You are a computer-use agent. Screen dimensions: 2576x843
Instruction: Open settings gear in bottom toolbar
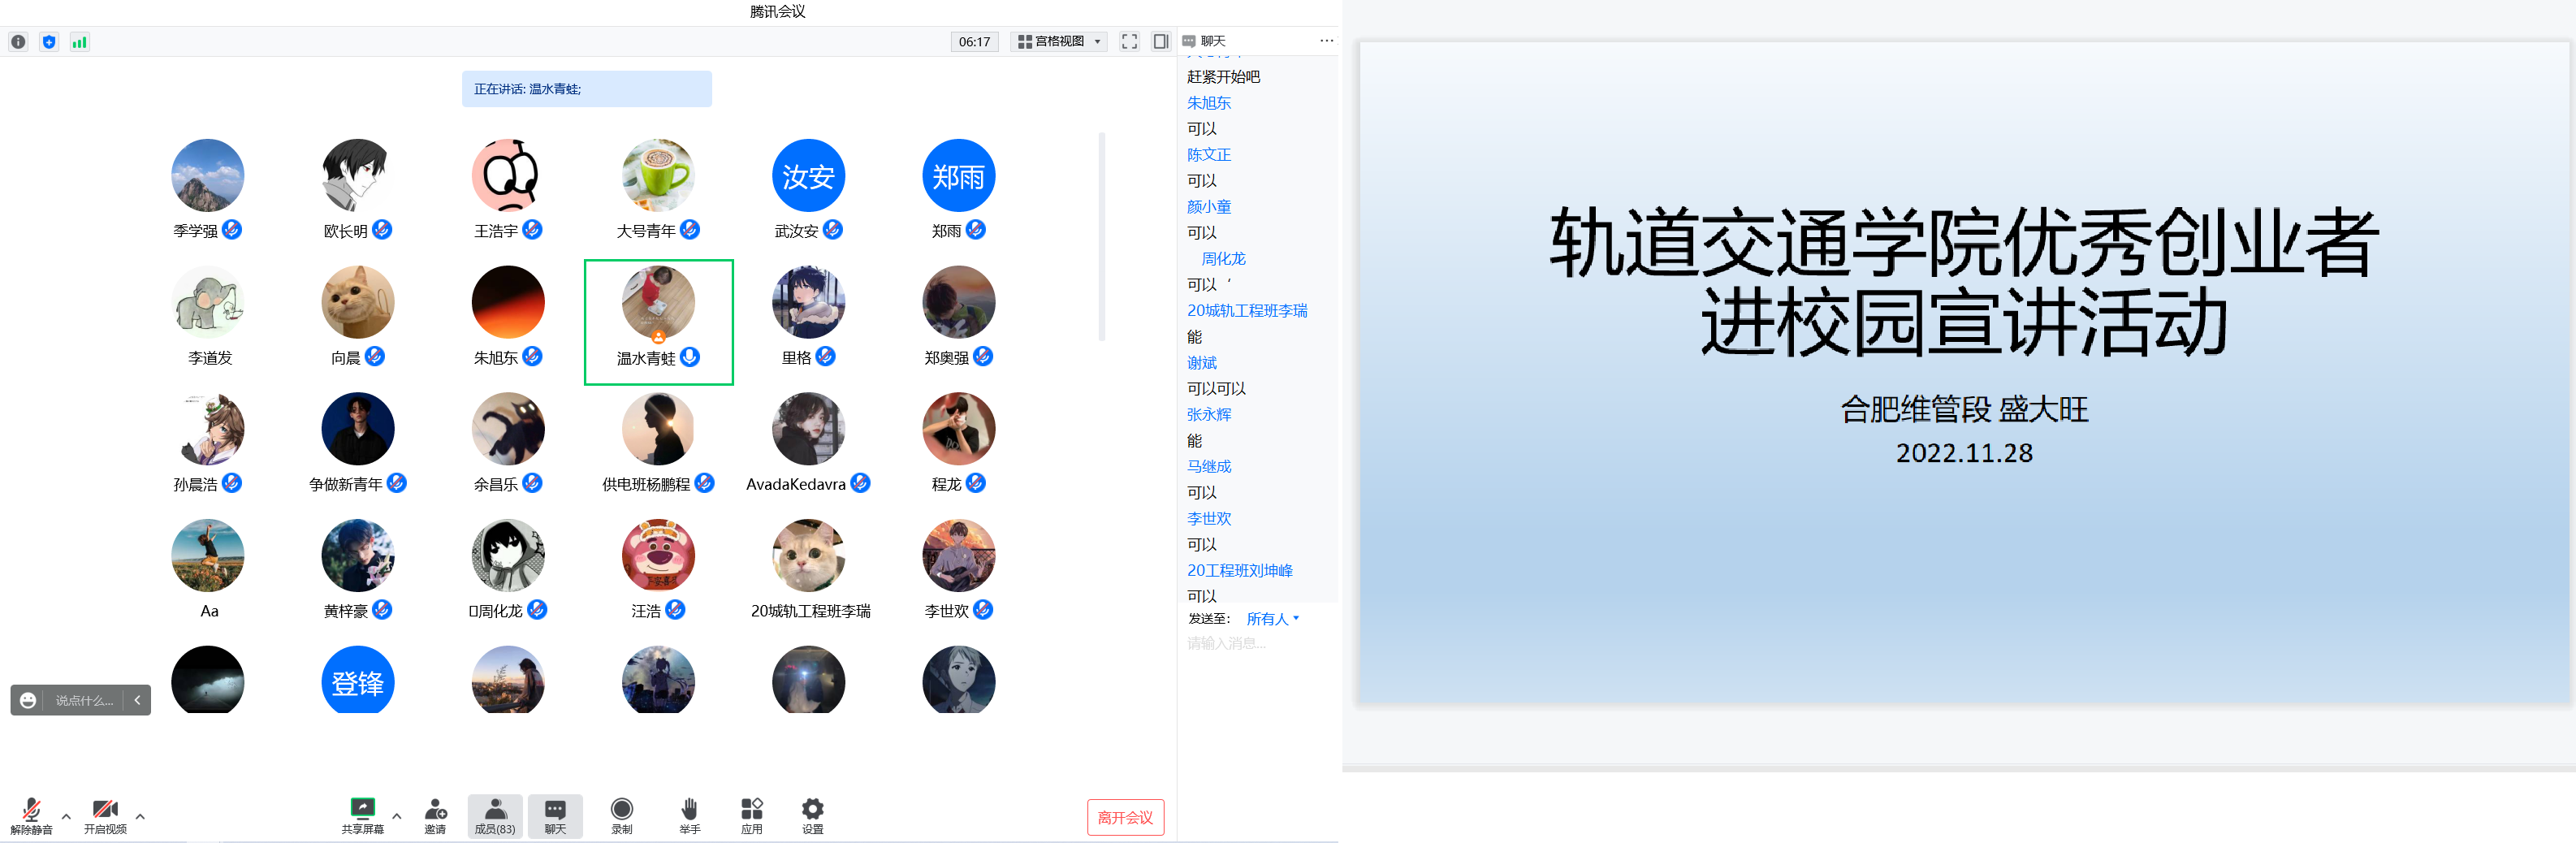coord(812,808)
